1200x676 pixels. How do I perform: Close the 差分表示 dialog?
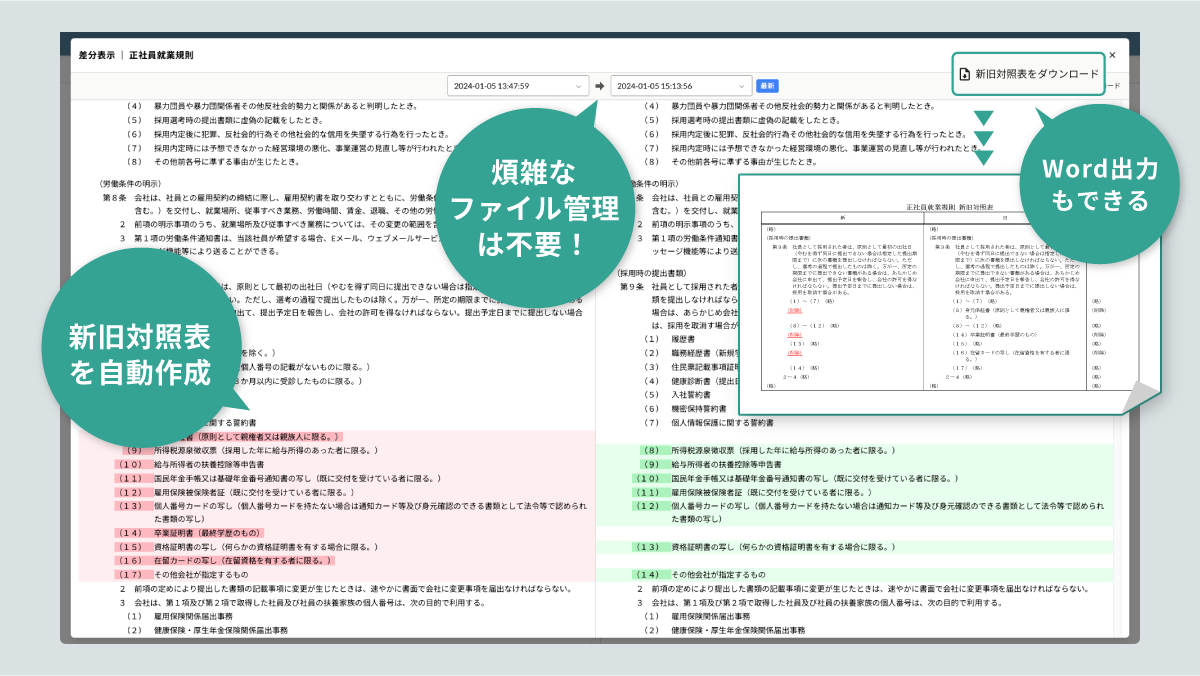(x=1112, y=55)
